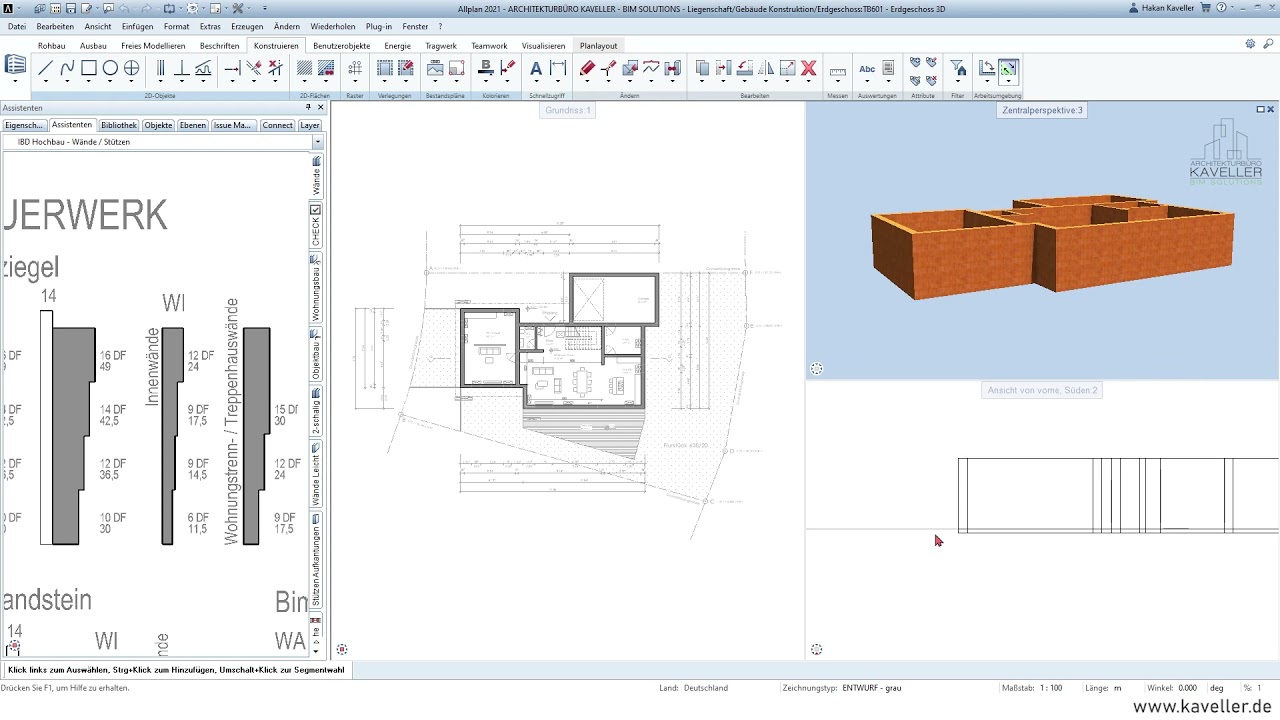
Task: Select the CHECK vertical assistant tab
Action: (x=316, y=226)
